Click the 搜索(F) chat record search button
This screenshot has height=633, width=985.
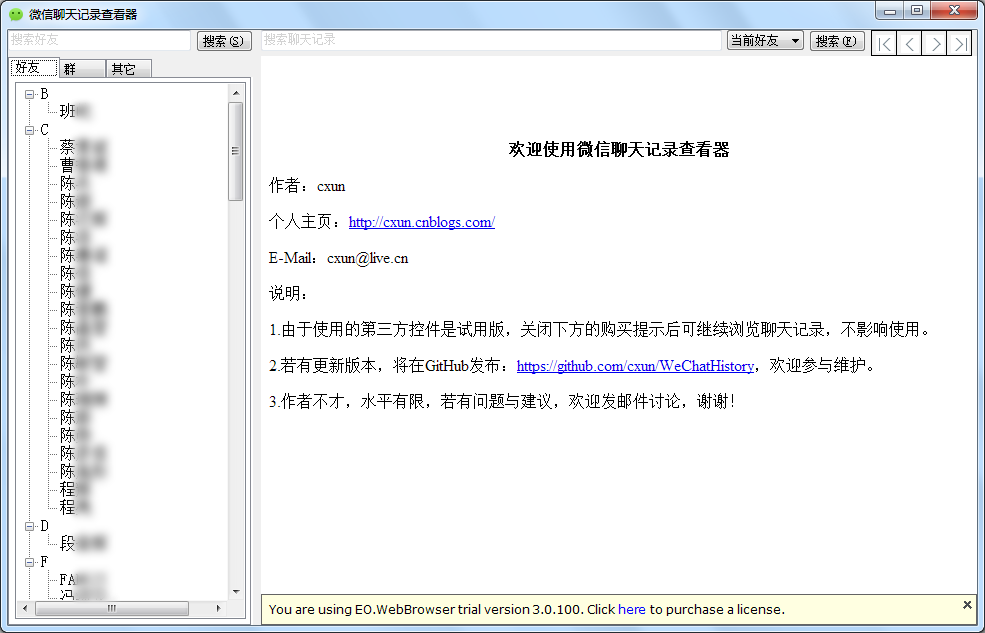click(x=837, y=41)
